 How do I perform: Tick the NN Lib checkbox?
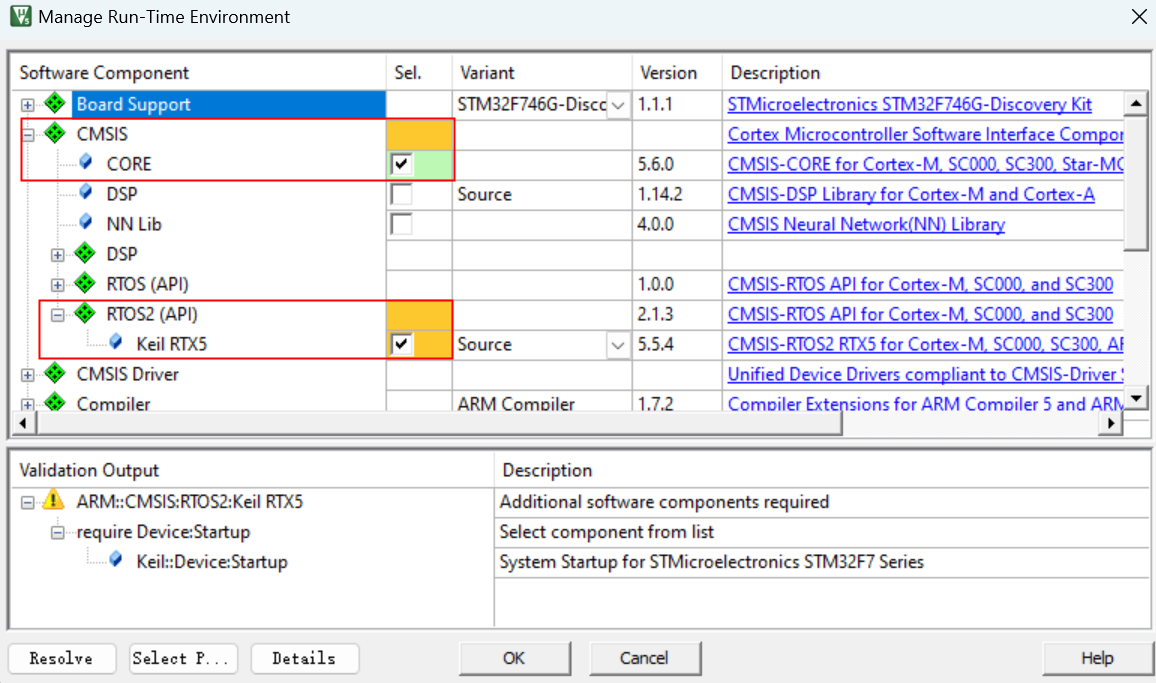(x=401, y=224)
